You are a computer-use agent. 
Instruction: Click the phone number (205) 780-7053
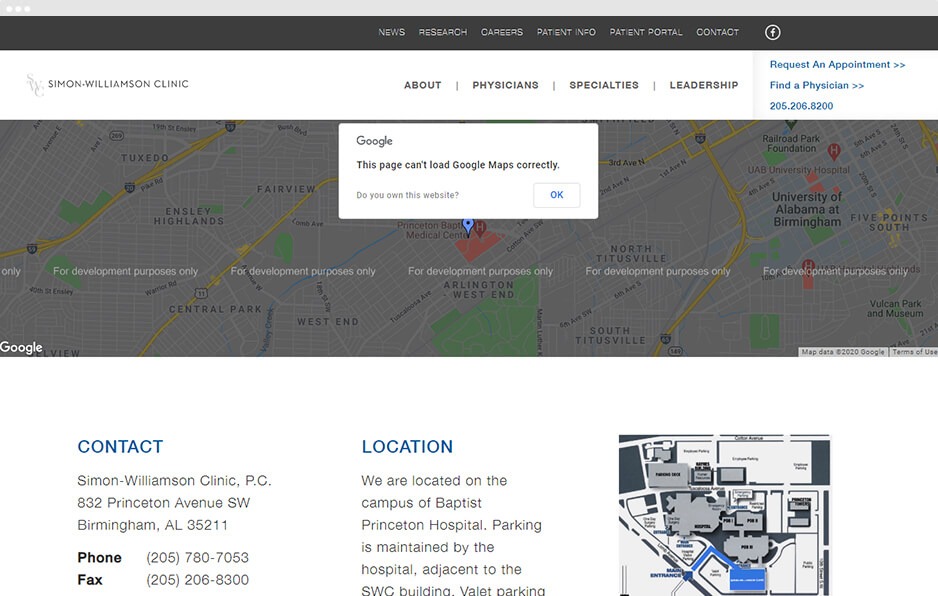(197, 558)
